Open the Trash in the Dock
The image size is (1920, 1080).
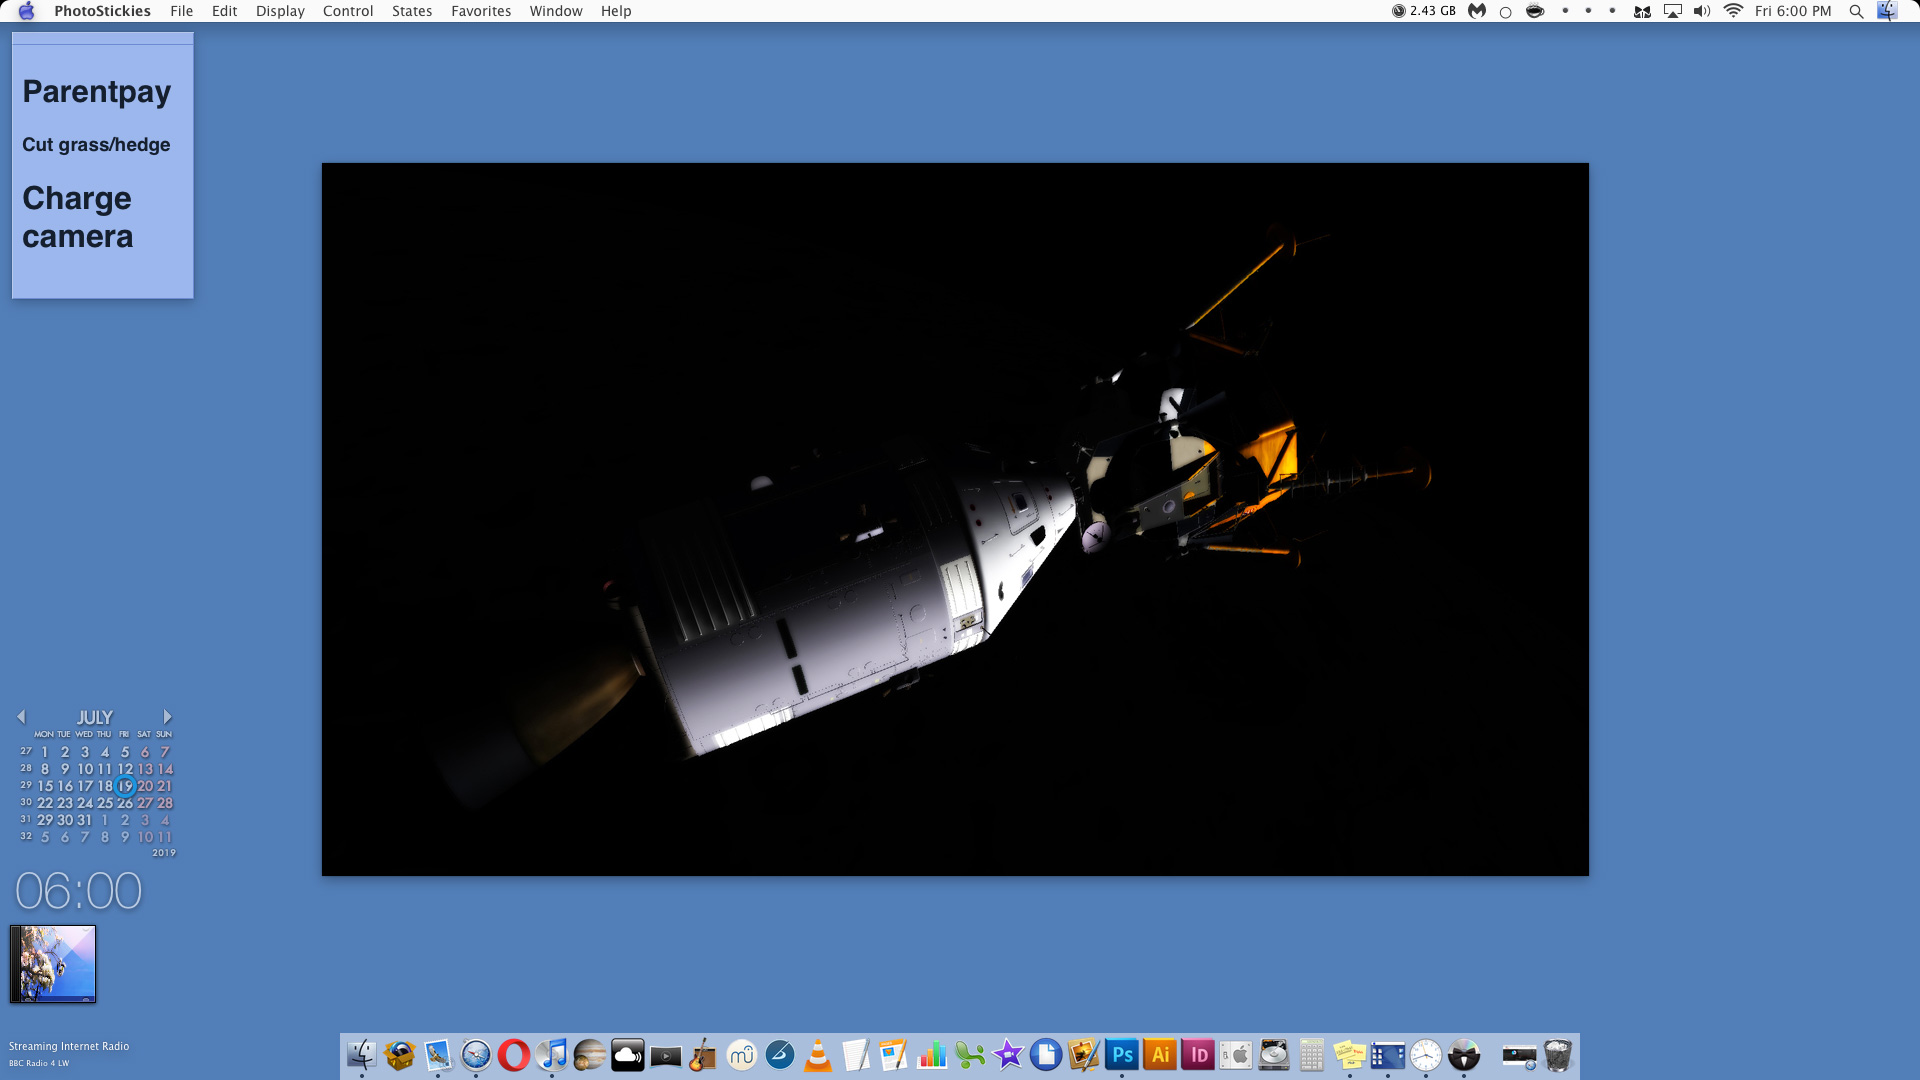1557,1055
